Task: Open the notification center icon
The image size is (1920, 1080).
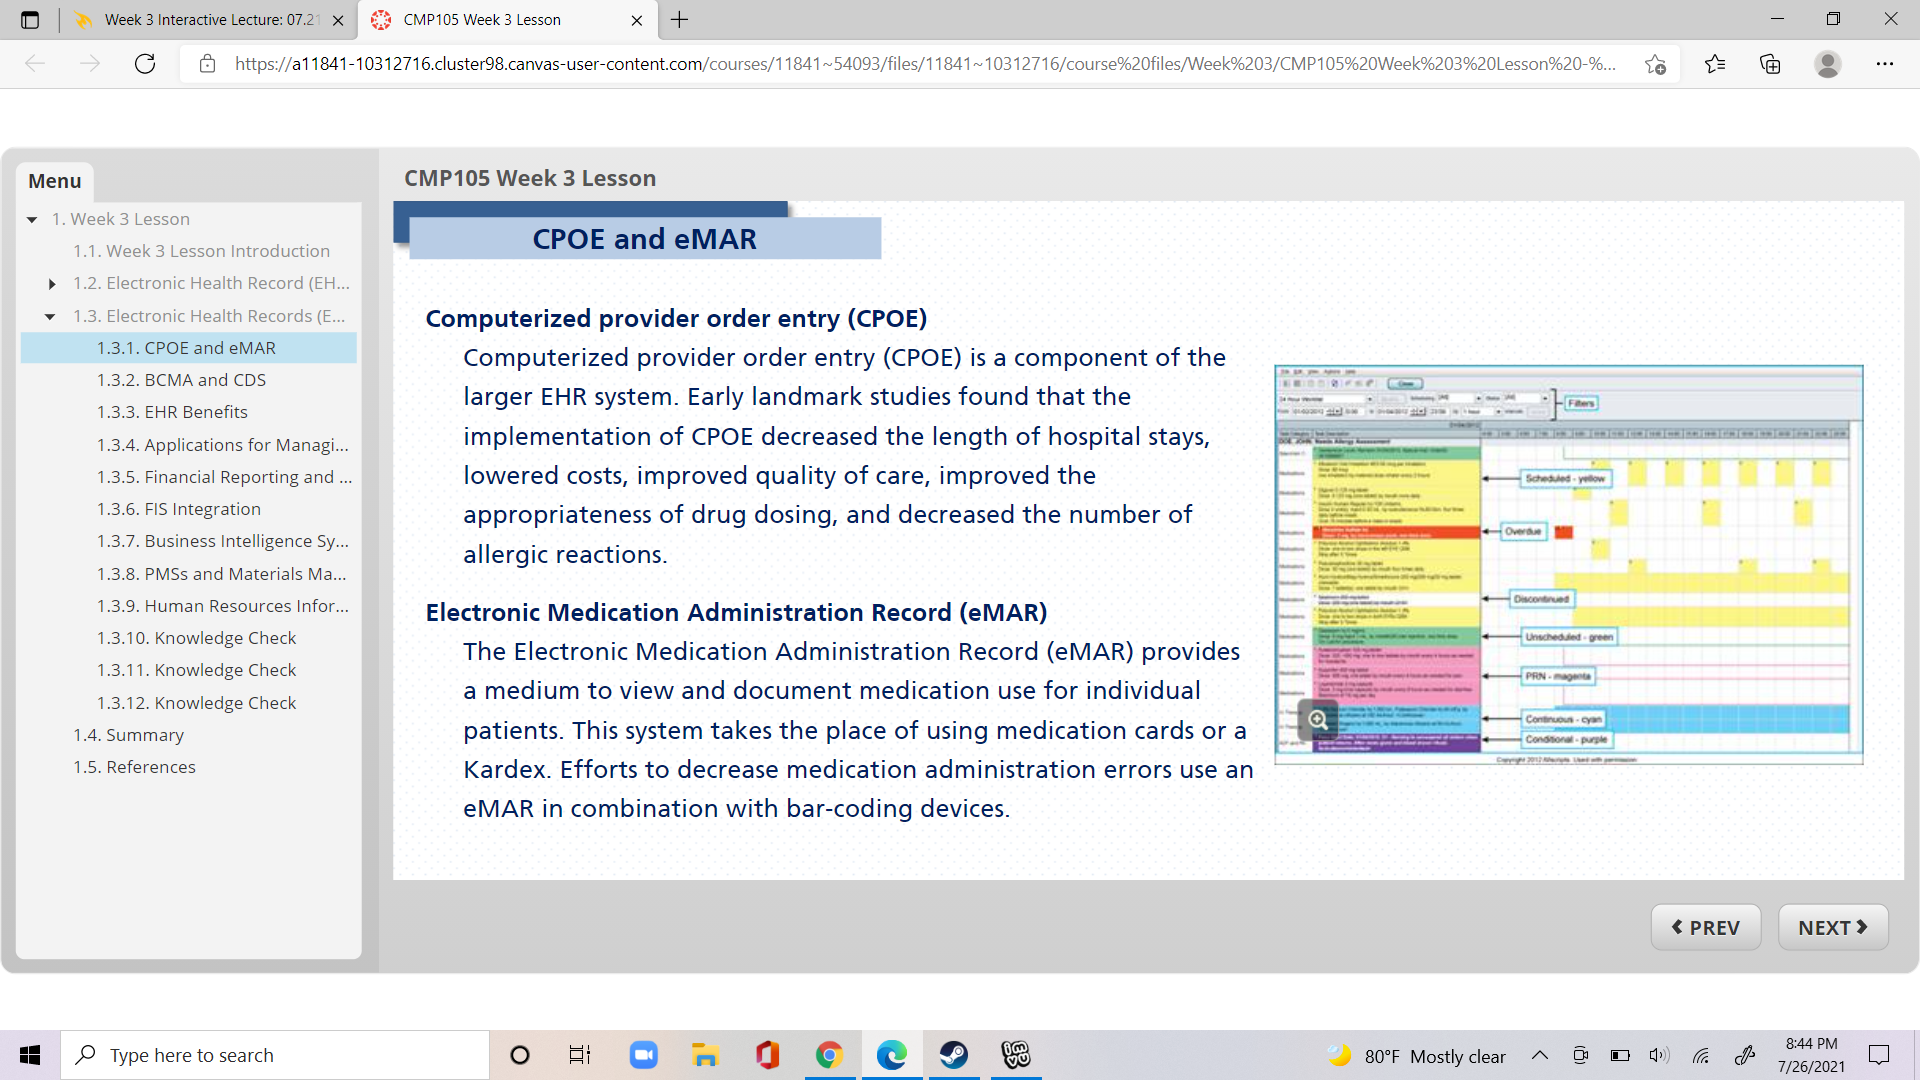Action: click(1879, 1055)
